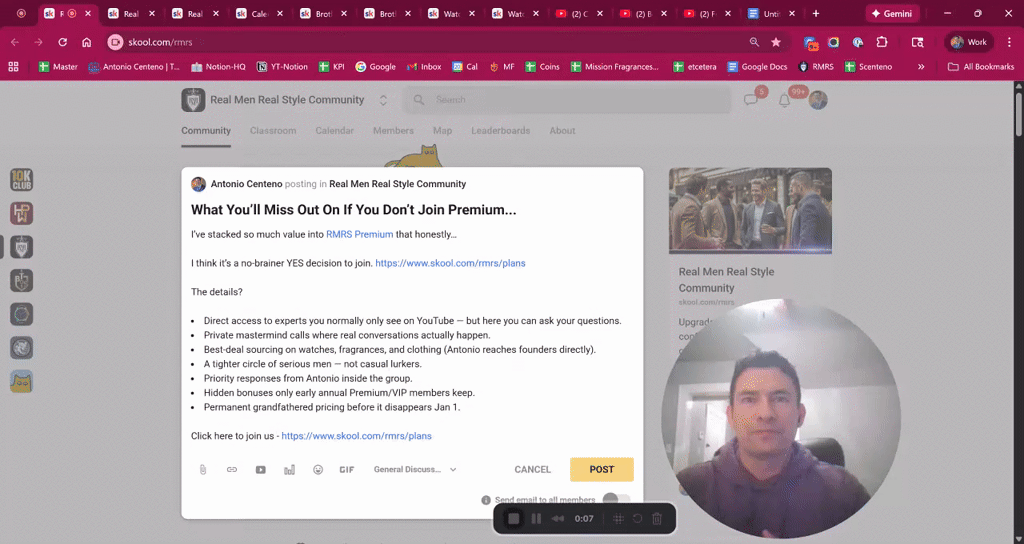Open the Members tab

[x=393, y=131]
